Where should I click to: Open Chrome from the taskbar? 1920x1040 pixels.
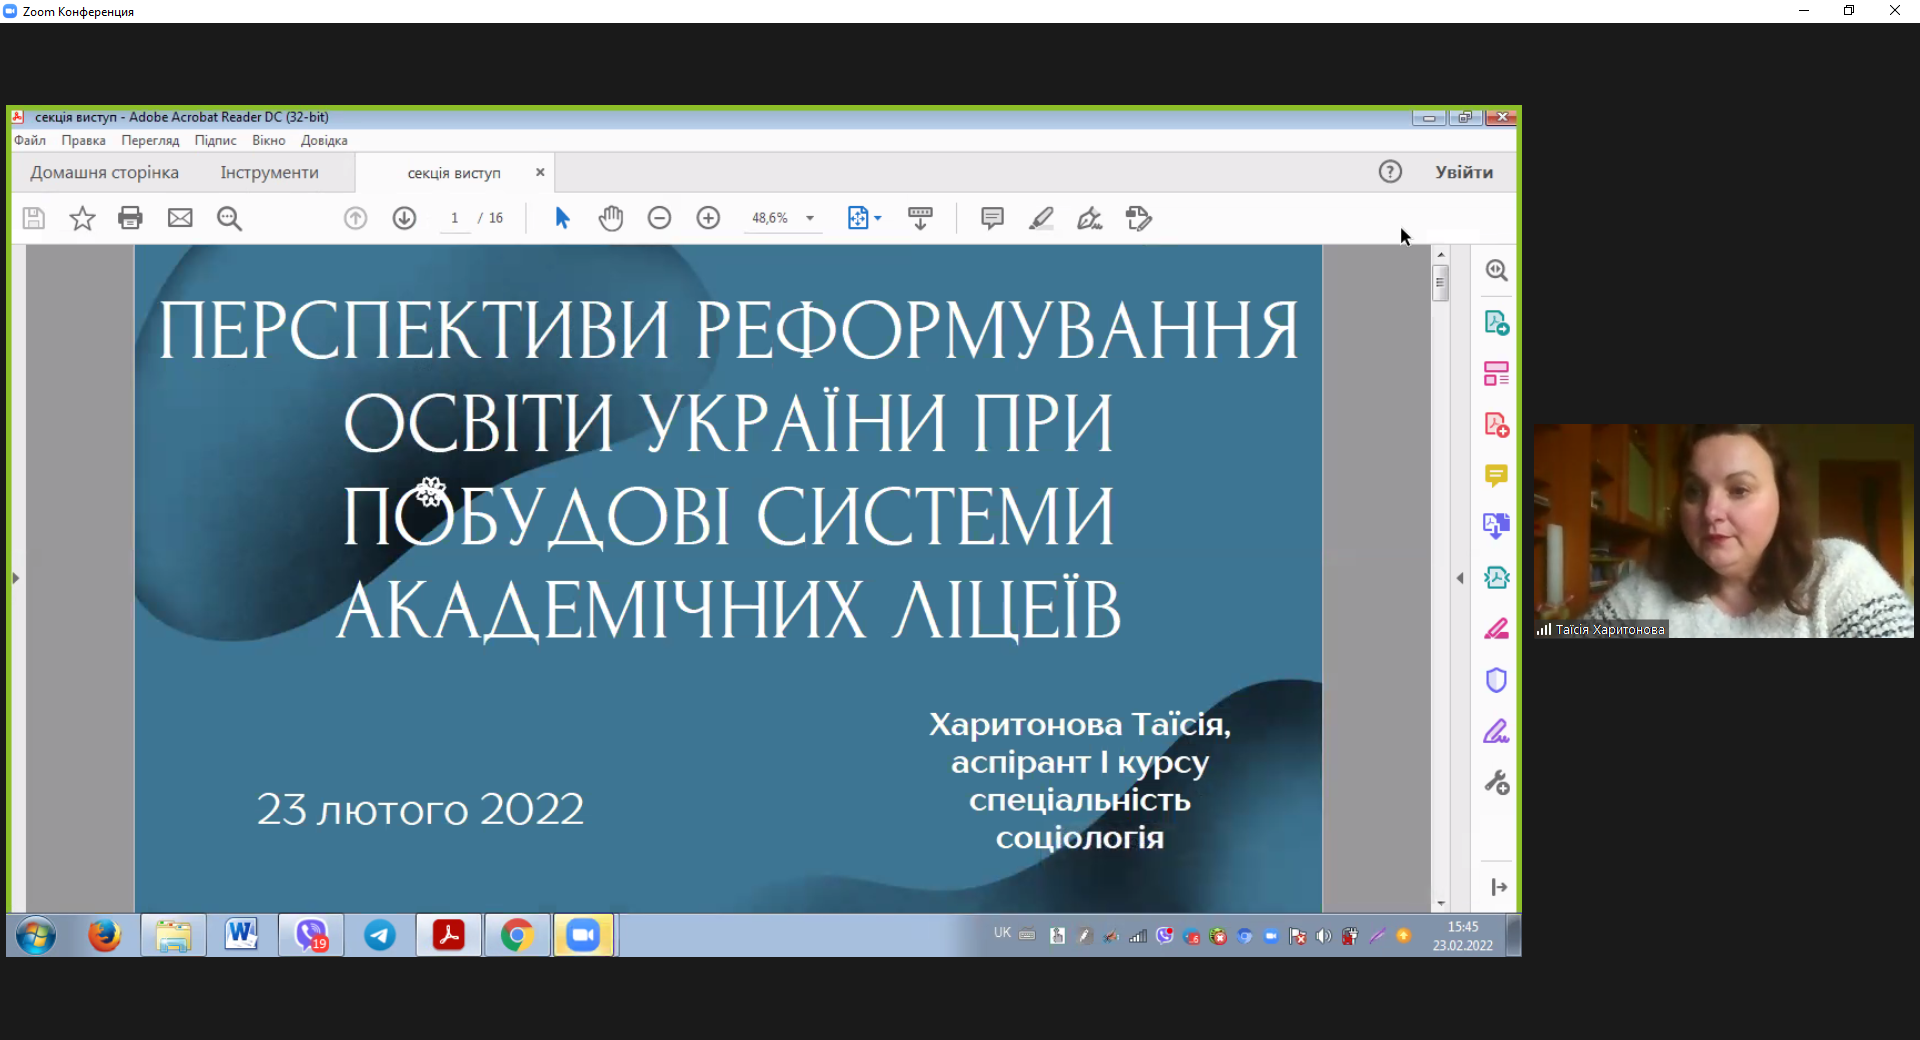pos(517,936)
